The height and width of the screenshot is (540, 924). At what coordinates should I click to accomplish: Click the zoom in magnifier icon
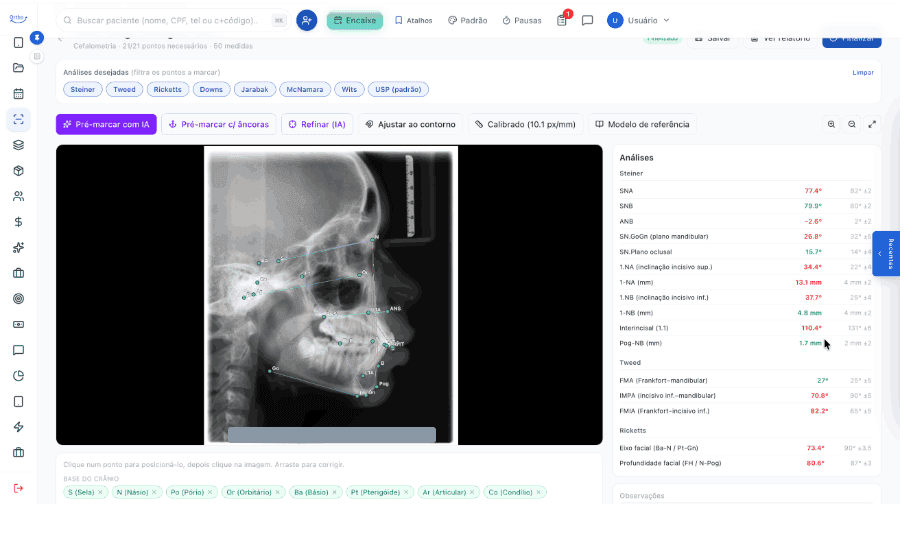coord(831,124)
